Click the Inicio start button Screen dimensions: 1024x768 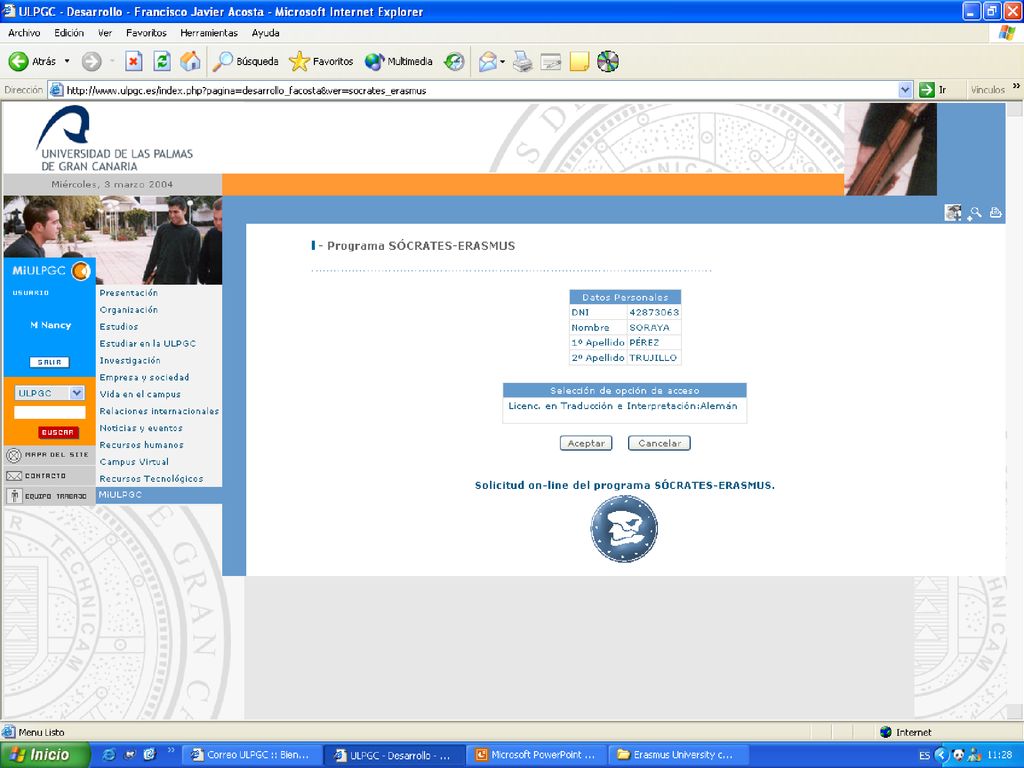pos(44,755)
